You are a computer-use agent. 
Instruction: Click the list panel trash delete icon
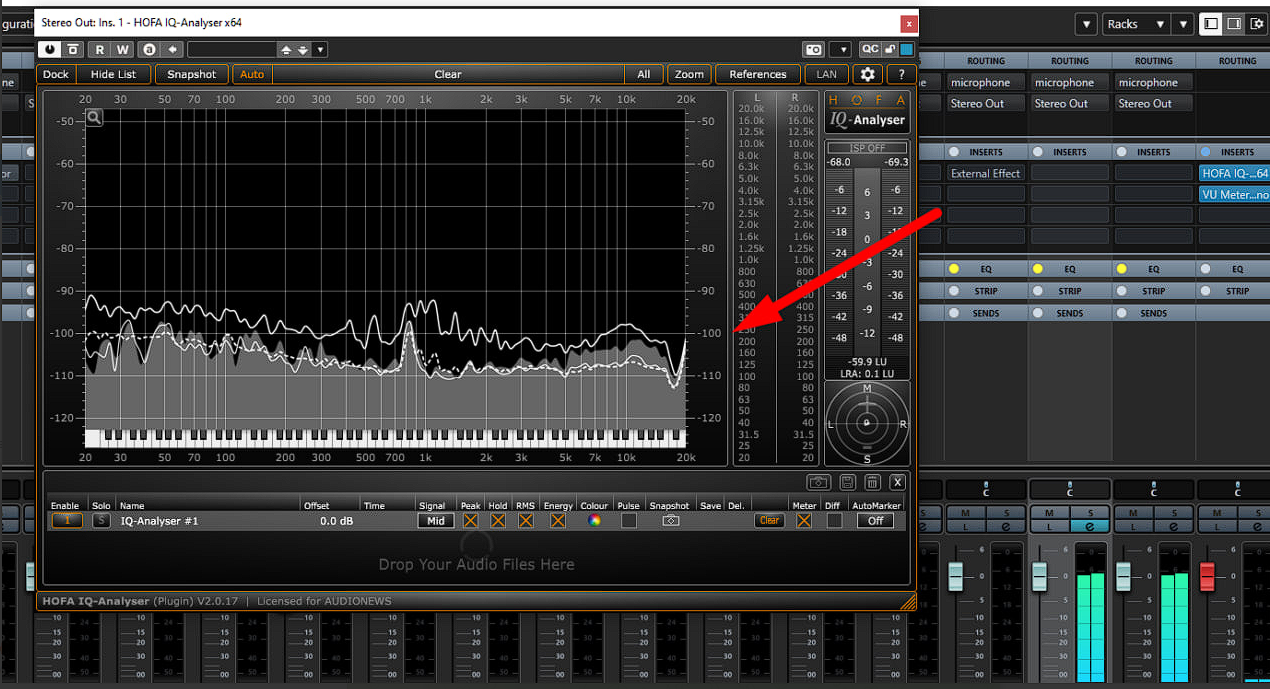(x=872, y=482)
